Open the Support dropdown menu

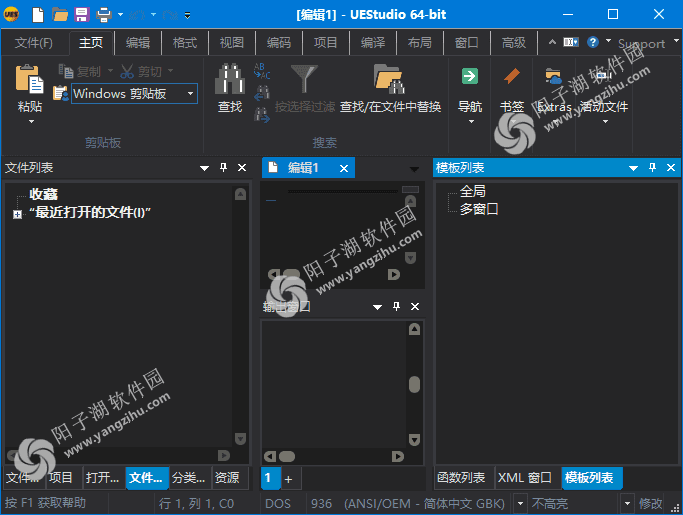coord(676,41)
